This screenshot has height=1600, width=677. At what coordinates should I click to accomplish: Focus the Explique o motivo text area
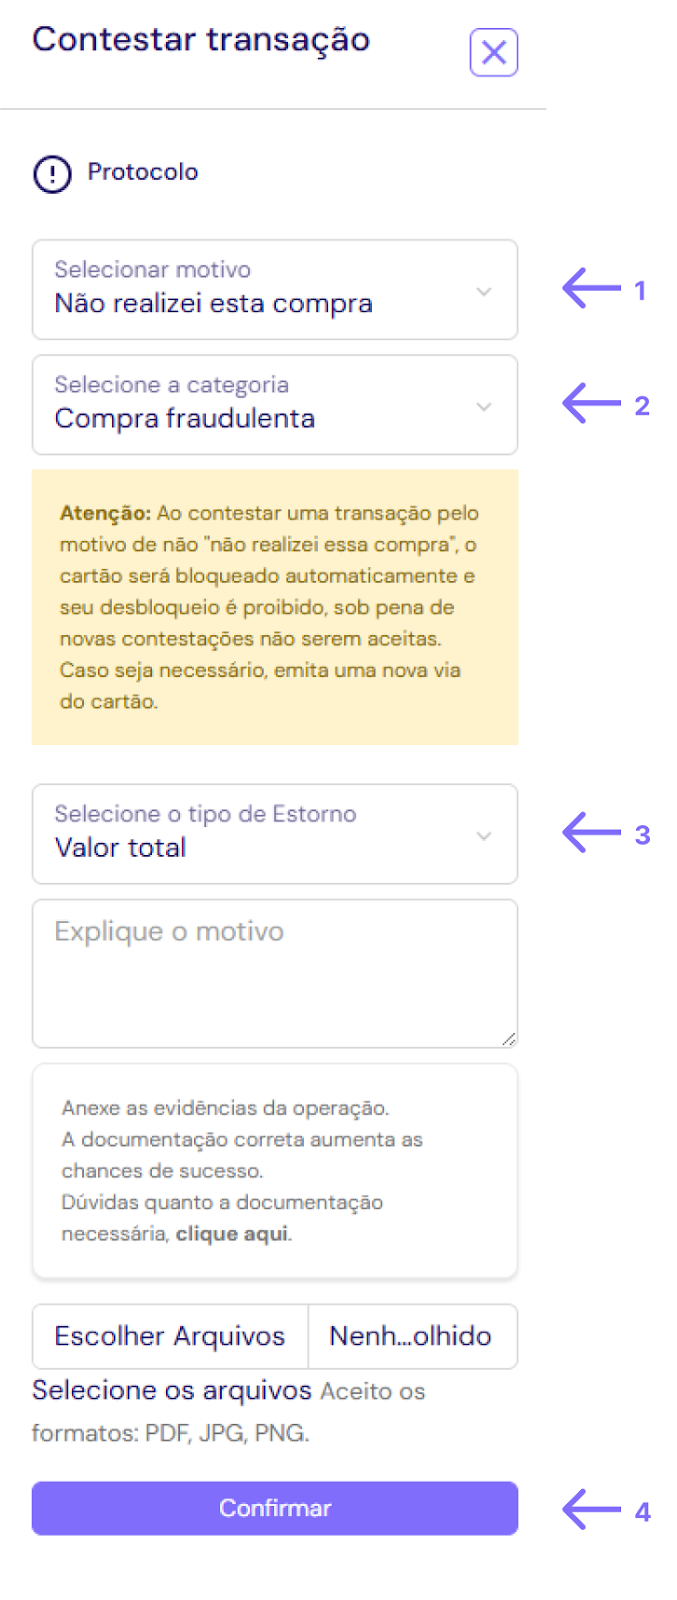274,974
